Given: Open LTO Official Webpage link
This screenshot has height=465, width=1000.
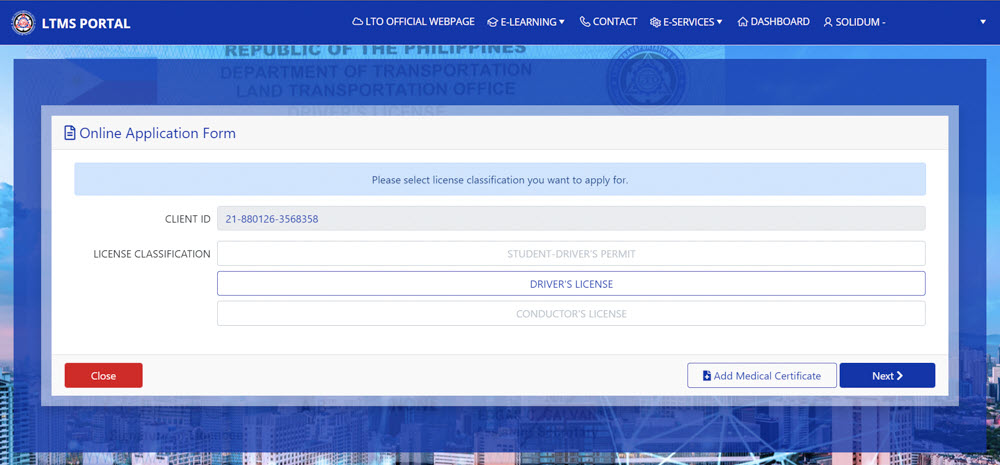Looking at the screenshot, I should 413,22.
